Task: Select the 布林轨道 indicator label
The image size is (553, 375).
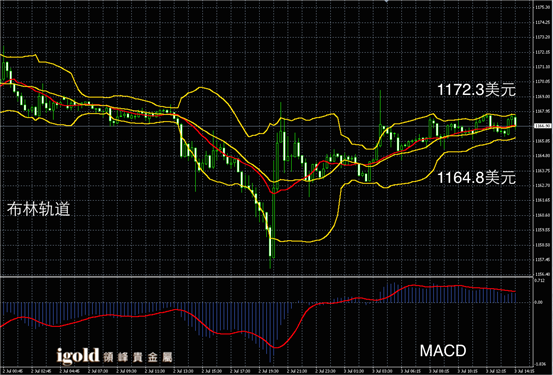Action: [38, 209]
